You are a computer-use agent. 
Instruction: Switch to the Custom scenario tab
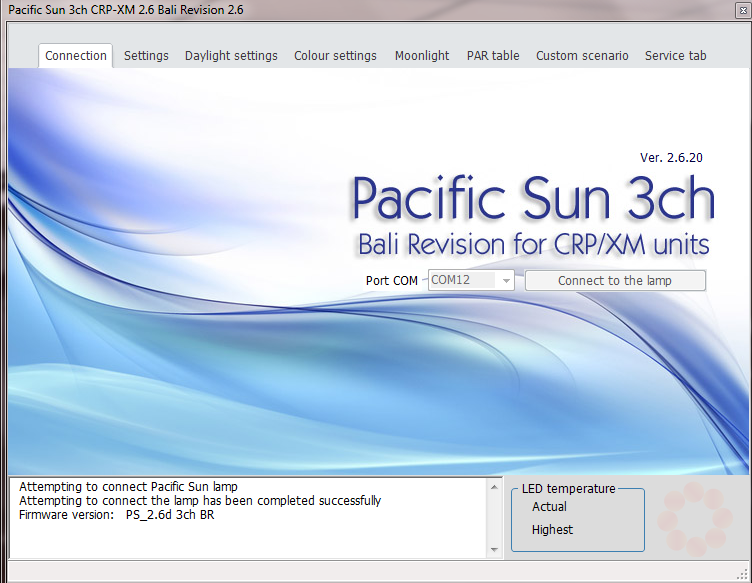(x=582, y=56)
